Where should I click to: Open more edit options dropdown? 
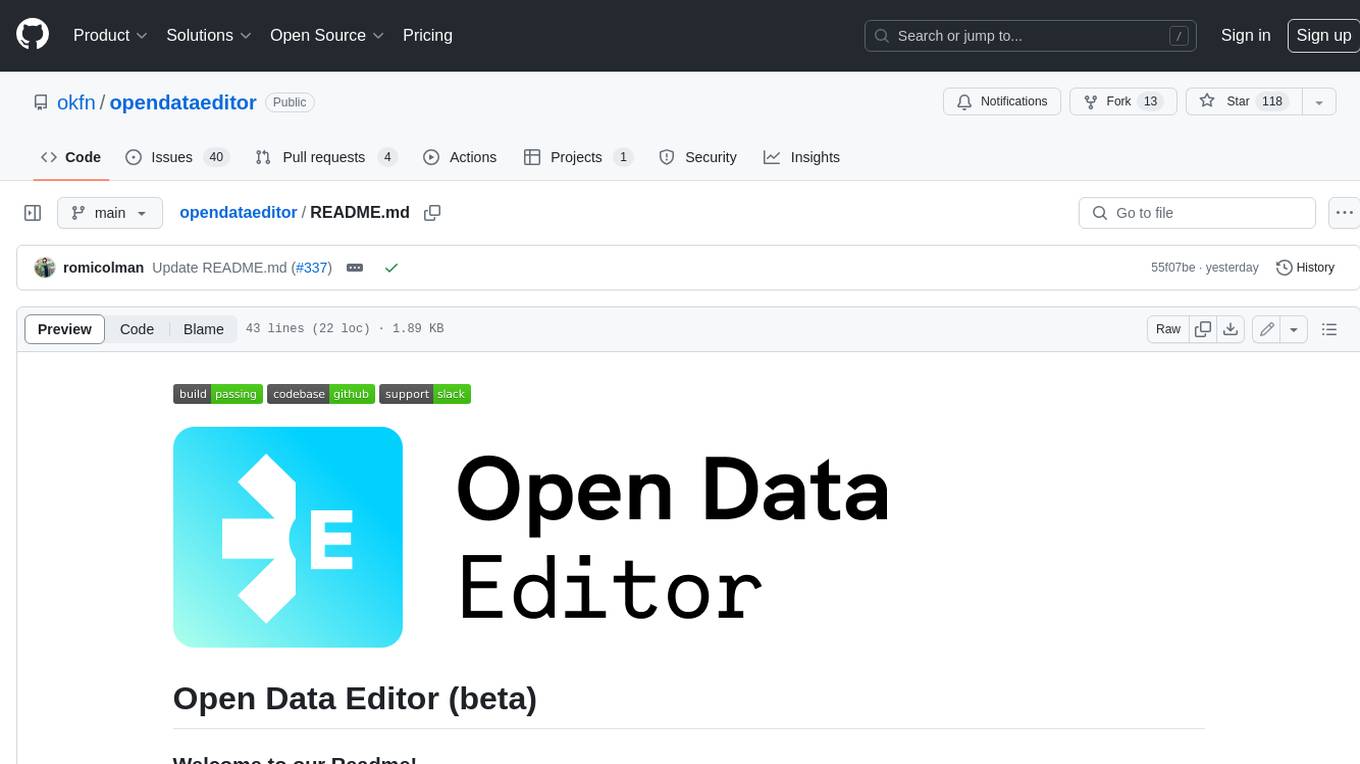tap(1294, 329)
